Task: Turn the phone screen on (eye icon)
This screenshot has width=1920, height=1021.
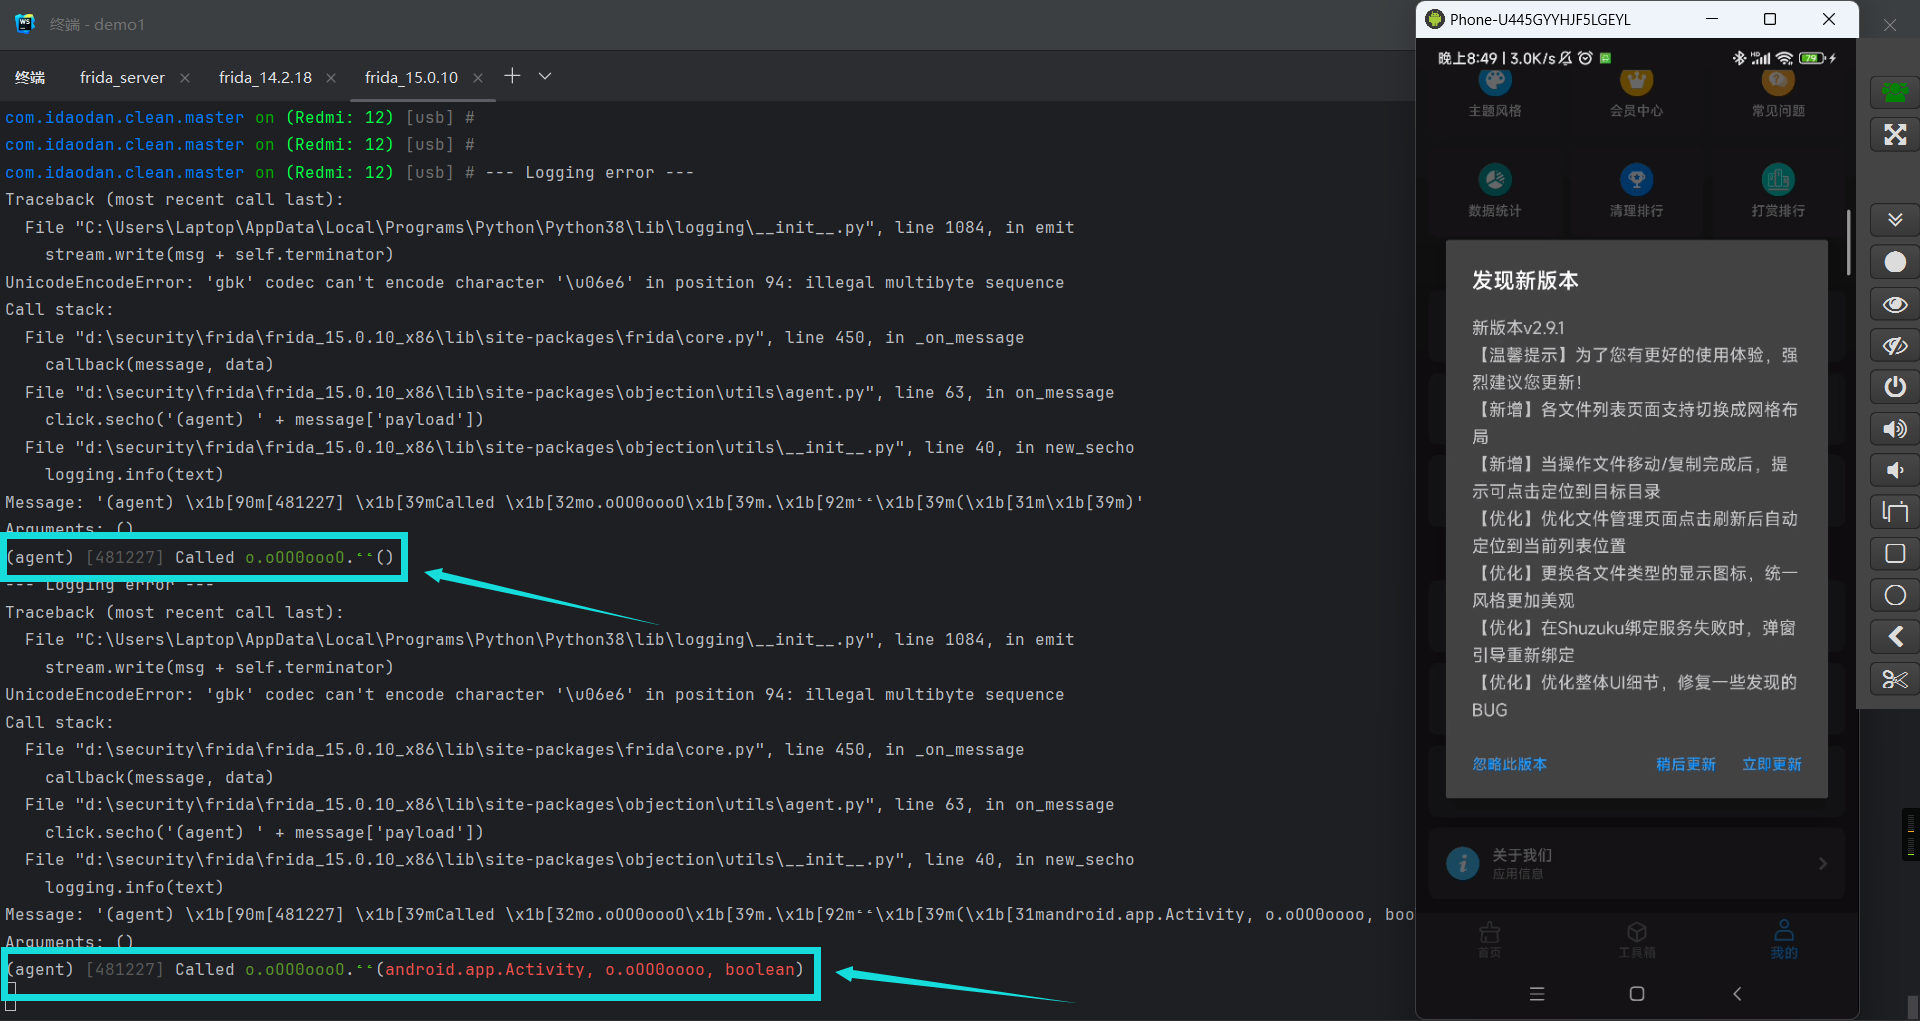Action: click(1894, 304)
